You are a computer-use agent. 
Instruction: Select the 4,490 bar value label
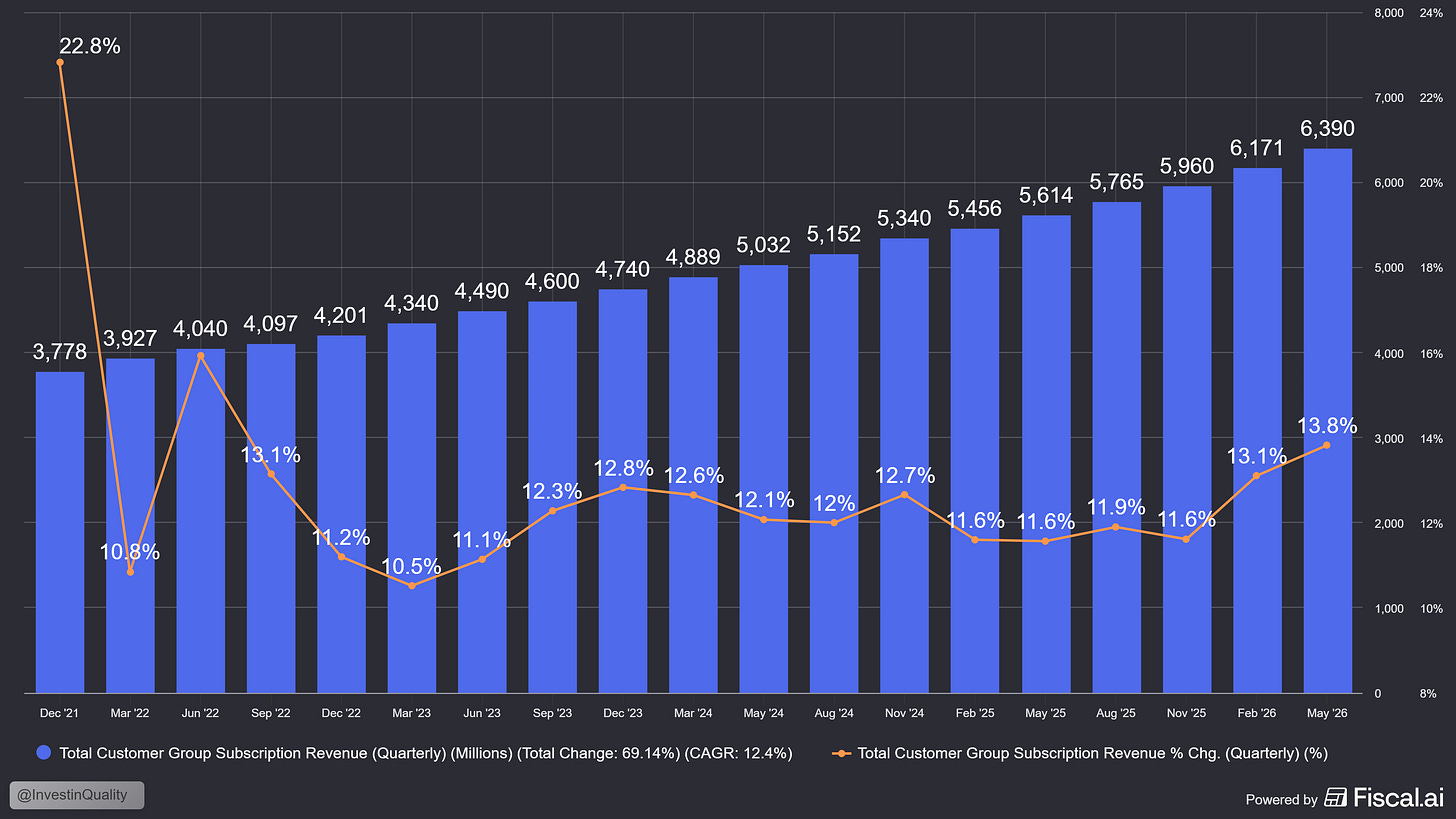click(482, 291)
